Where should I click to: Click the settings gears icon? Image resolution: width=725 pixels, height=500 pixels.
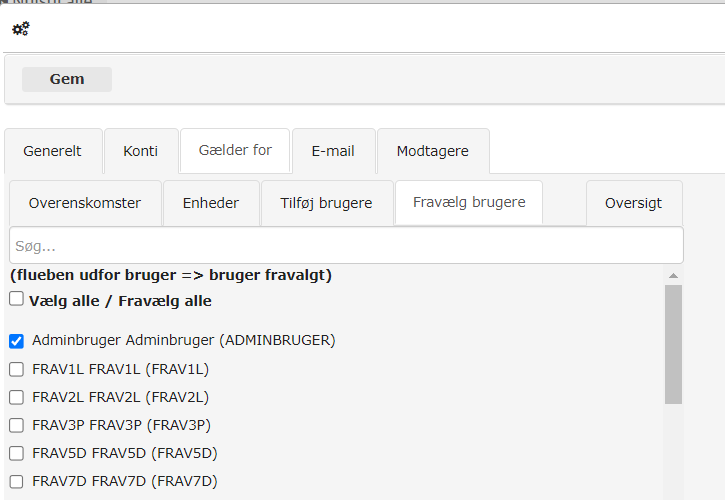point(20,29)
